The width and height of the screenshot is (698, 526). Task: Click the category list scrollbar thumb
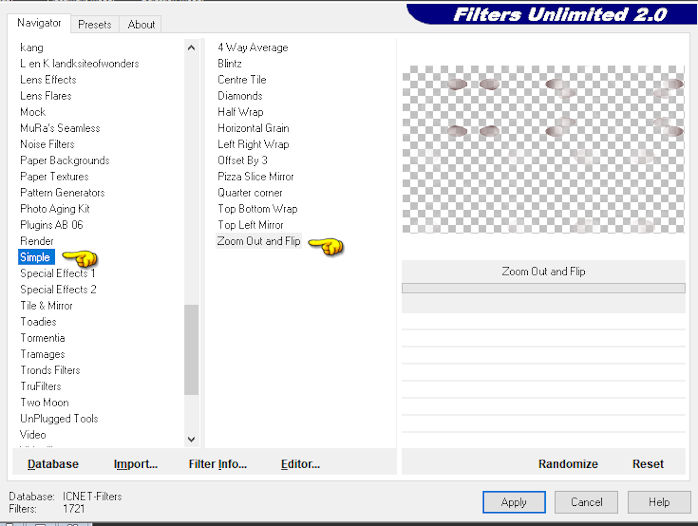coord(191,350)
